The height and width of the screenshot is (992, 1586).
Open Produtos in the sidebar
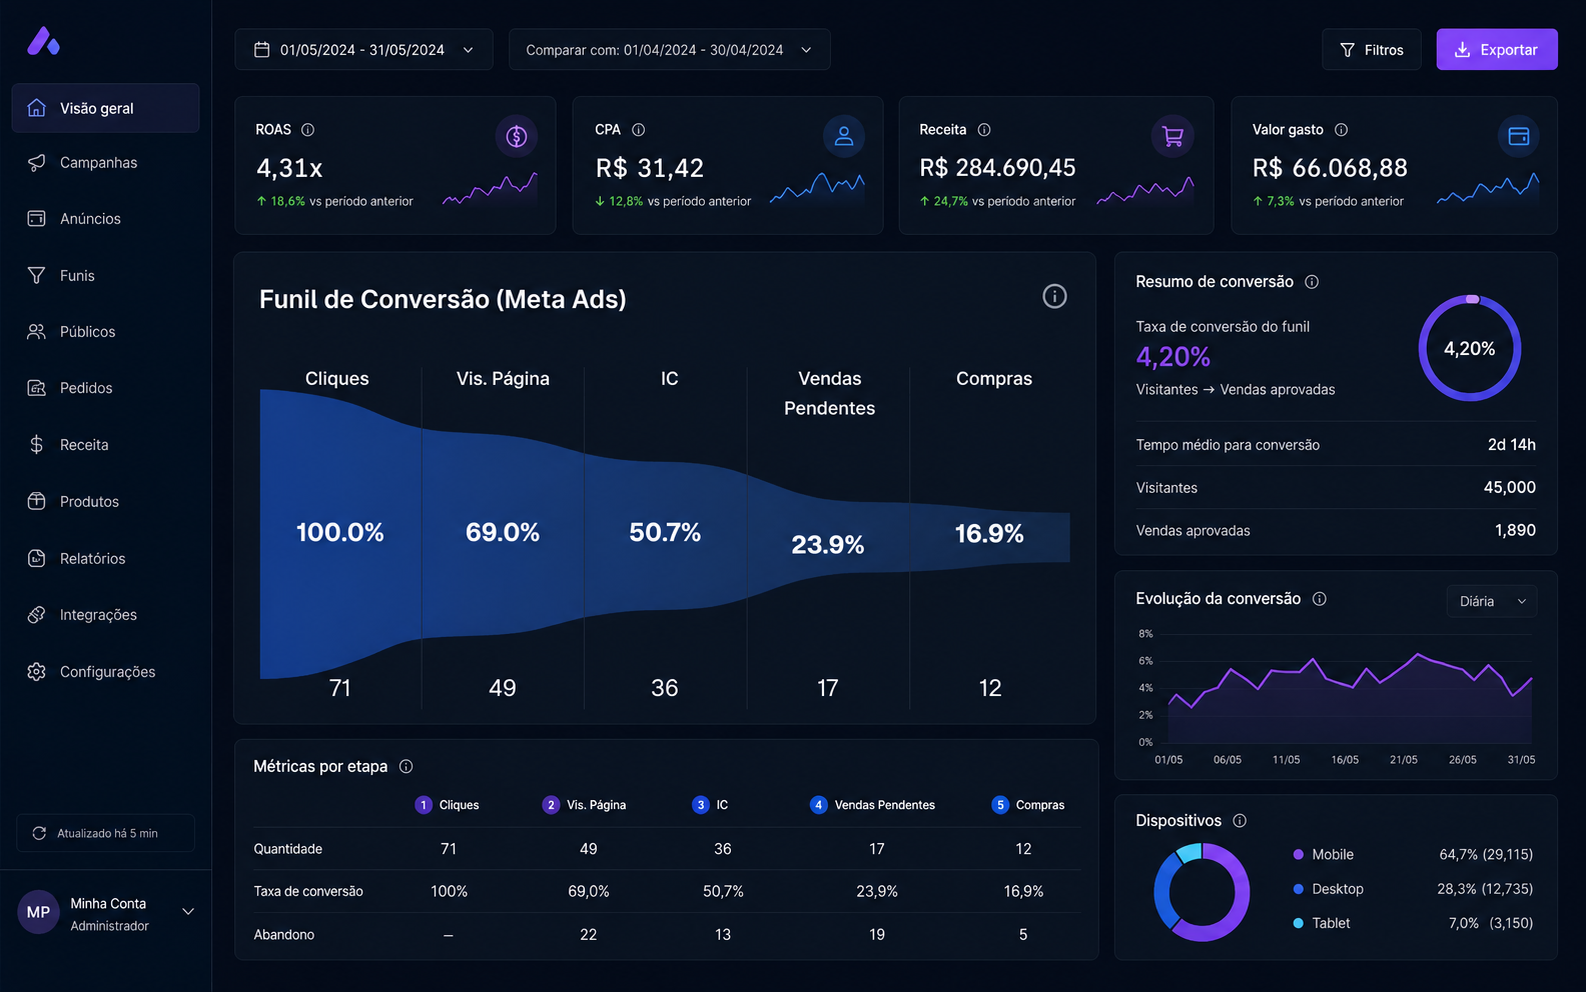(x=105, y=501)
